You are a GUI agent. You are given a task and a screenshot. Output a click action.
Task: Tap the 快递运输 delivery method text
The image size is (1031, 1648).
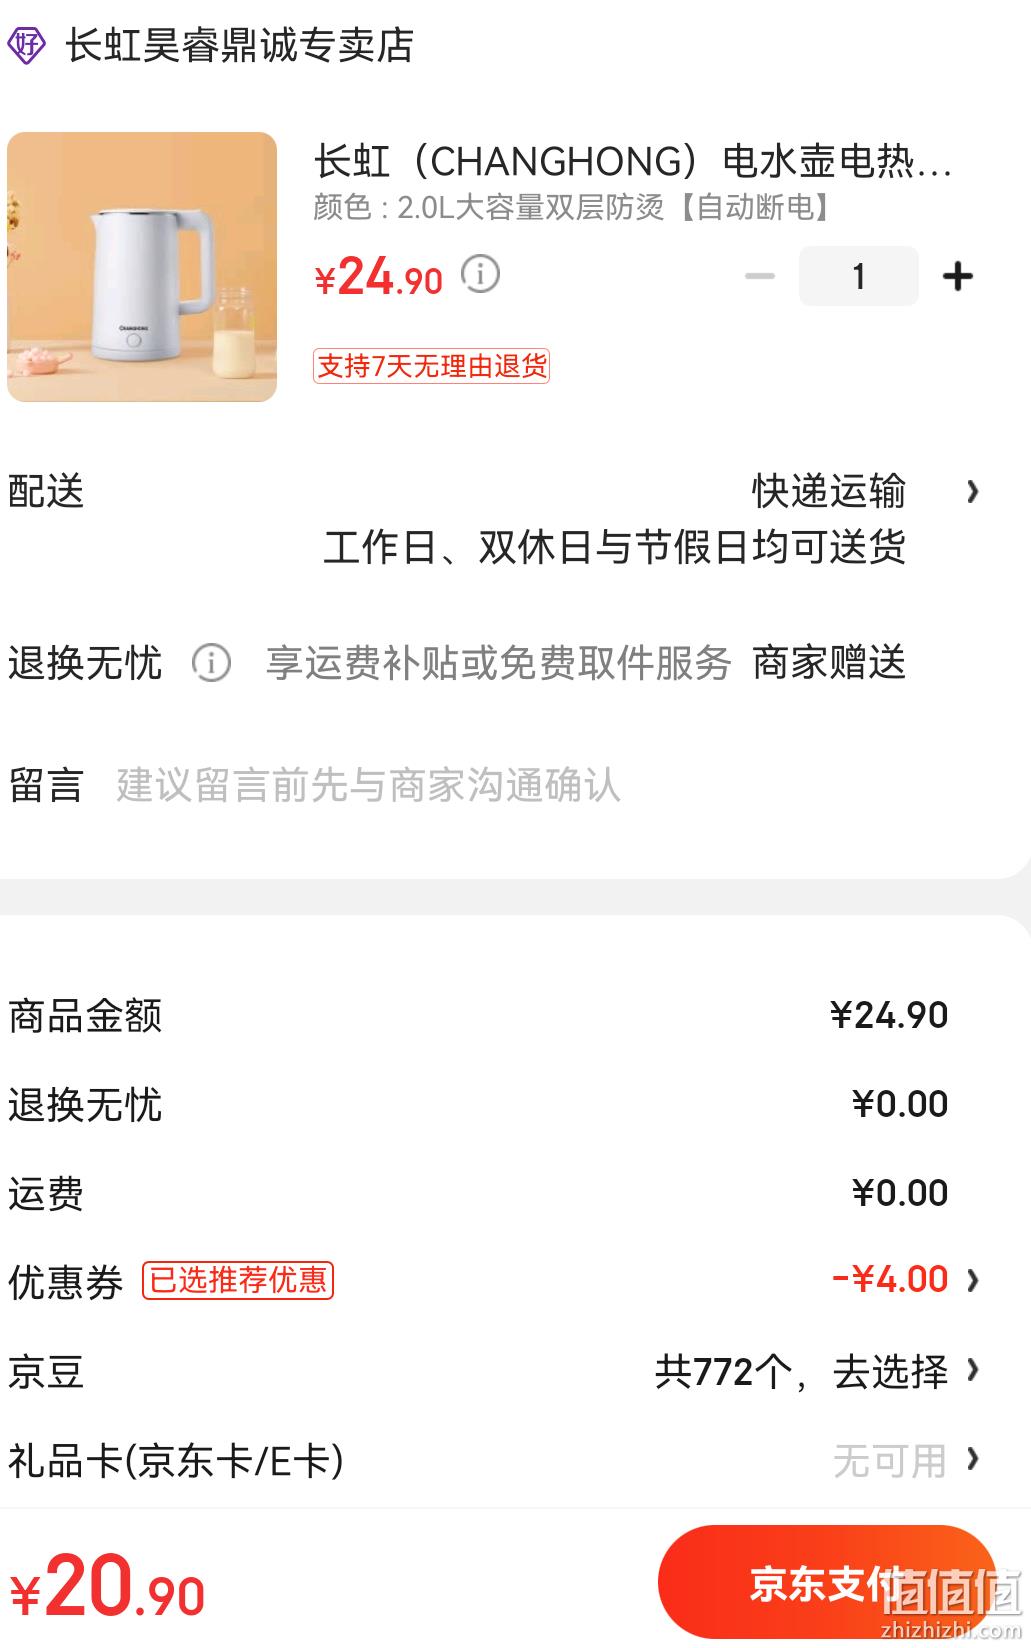[829, 491]
